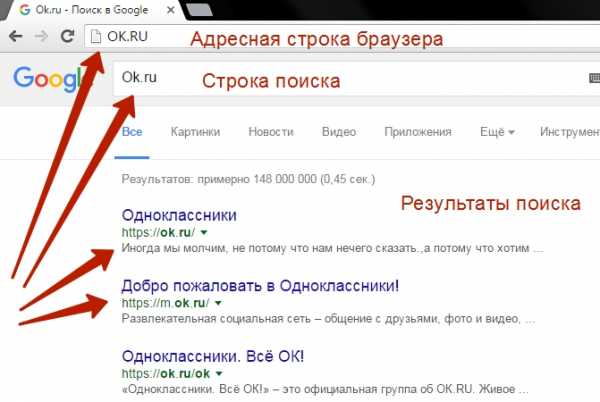Screen dimensions: 600x402
Task: Switch to the 'Новости' search tab
Action: pos(271,132)
